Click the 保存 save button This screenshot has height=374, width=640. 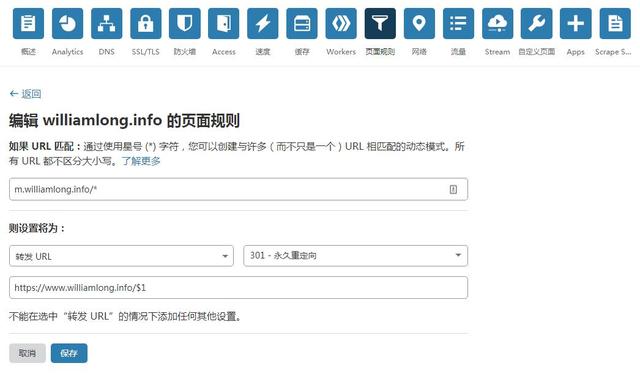69,353
